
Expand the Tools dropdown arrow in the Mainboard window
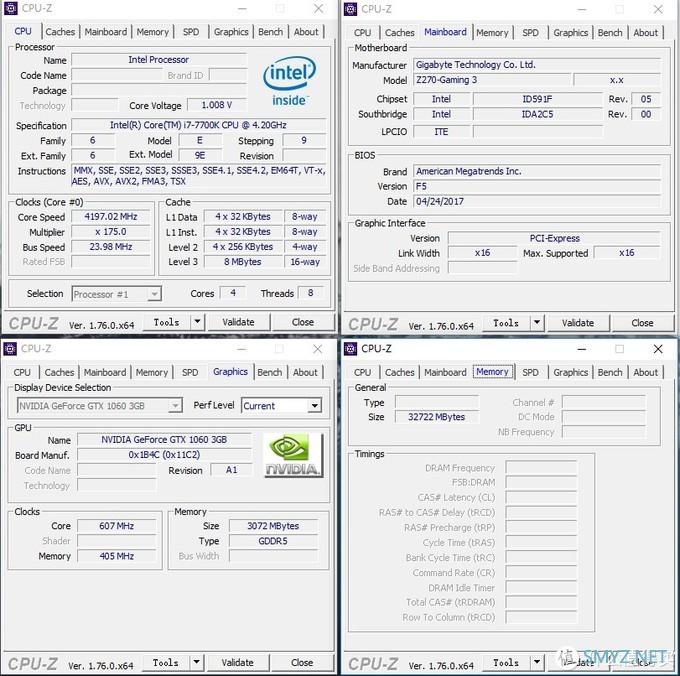[537, 323]
